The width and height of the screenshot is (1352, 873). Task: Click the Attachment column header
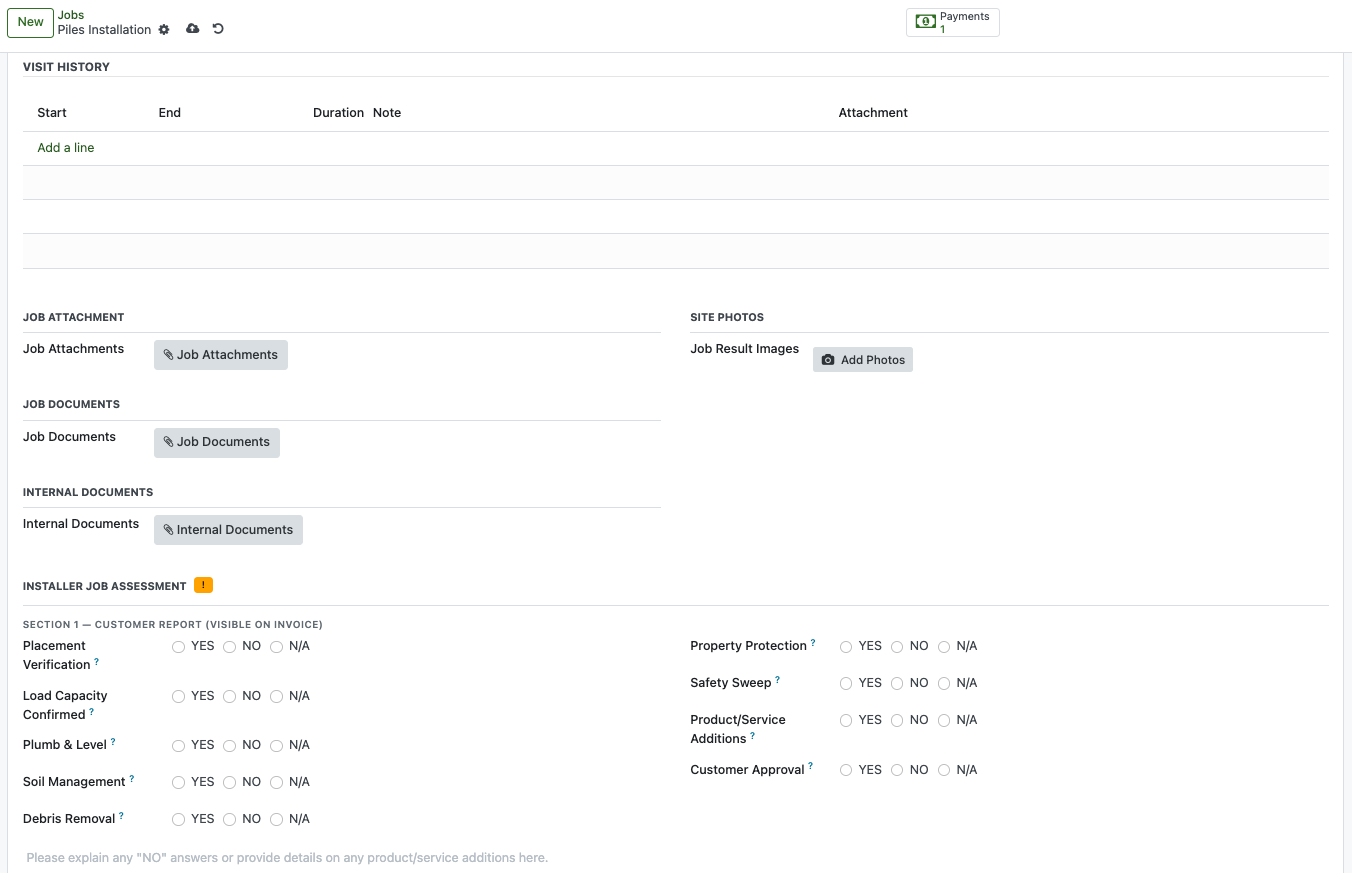[x=873, y=113]
